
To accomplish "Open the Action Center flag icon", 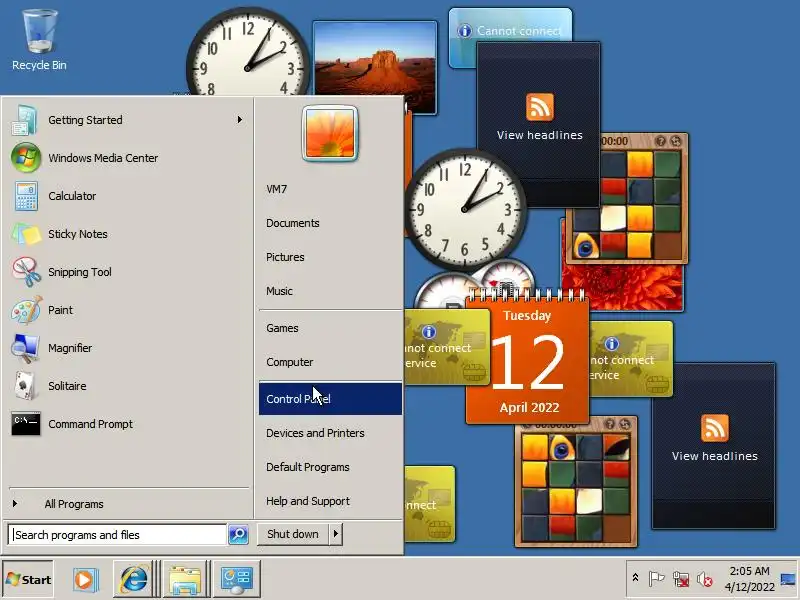I will click(x=657, y=579).
